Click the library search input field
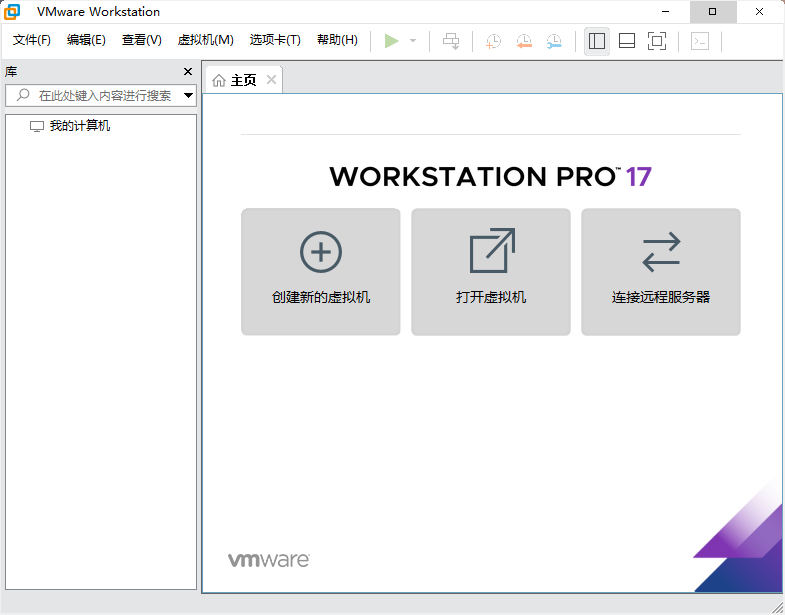Screen dimensions: 785x615 coord(101,95)
